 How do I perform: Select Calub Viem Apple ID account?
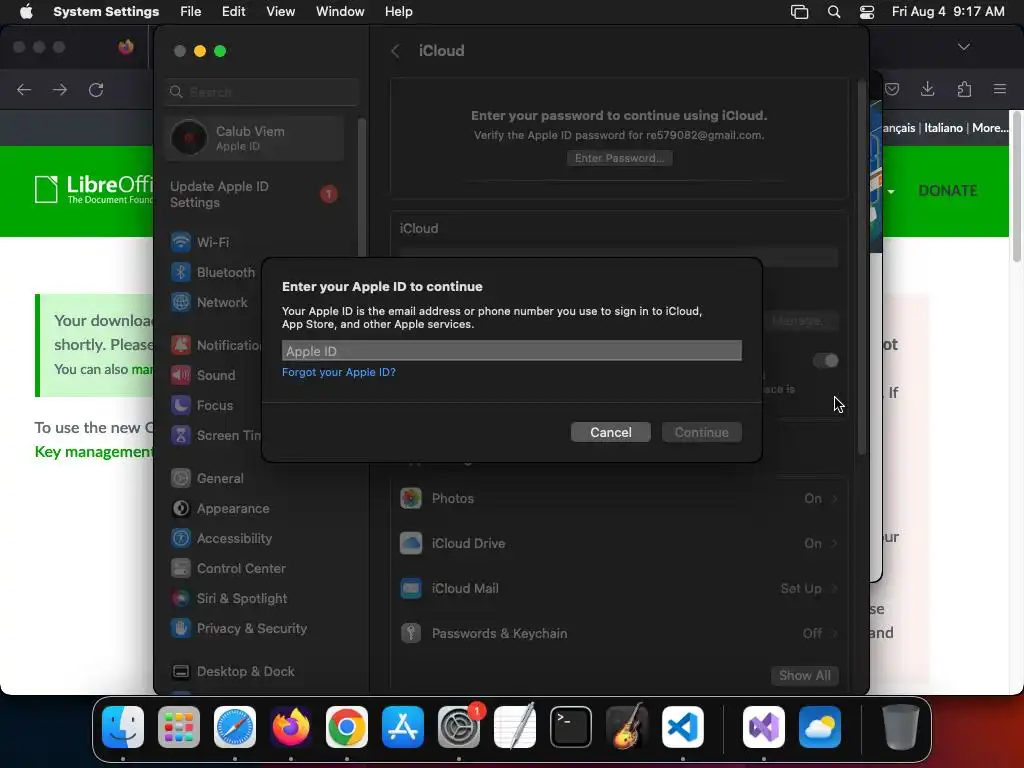tap(255, 138)
